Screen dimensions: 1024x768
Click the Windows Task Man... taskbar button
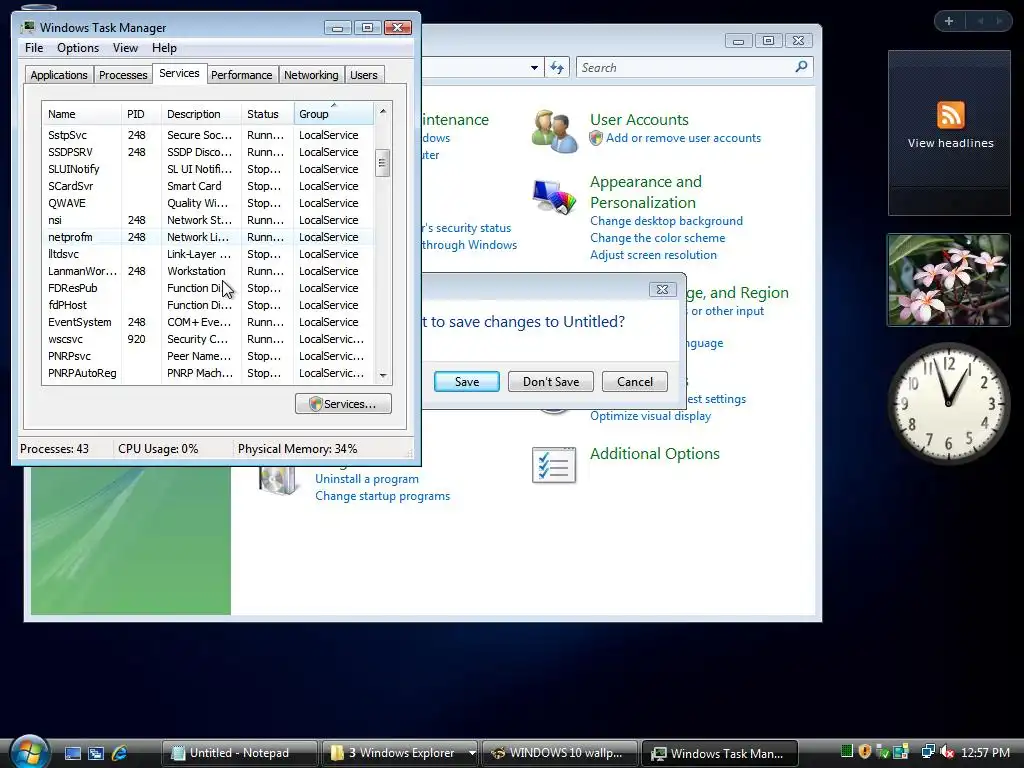pos(720,753)
